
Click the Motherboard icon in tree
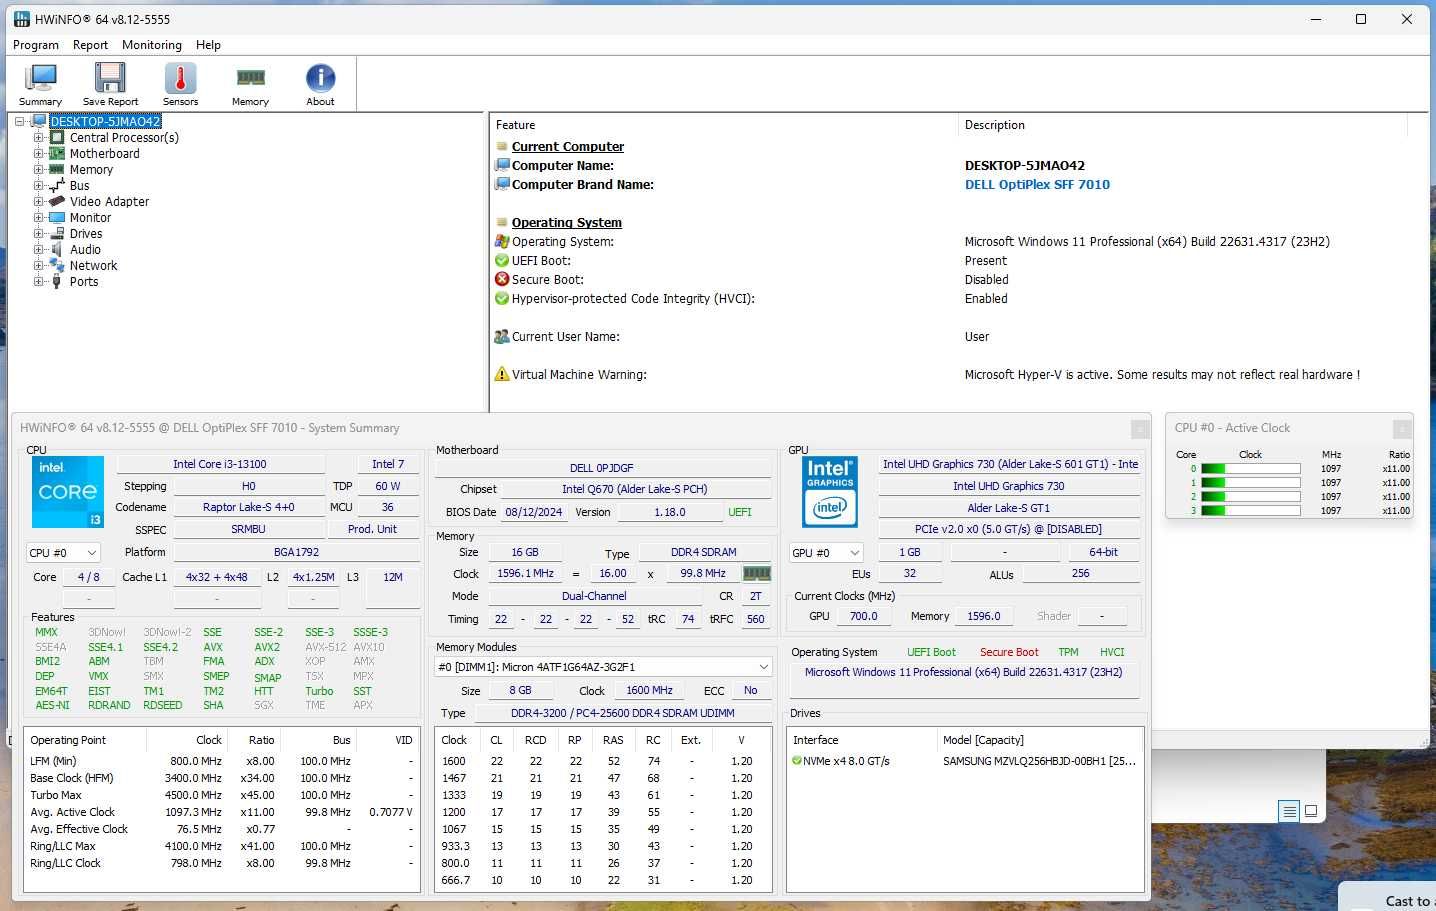click(57, 154)
